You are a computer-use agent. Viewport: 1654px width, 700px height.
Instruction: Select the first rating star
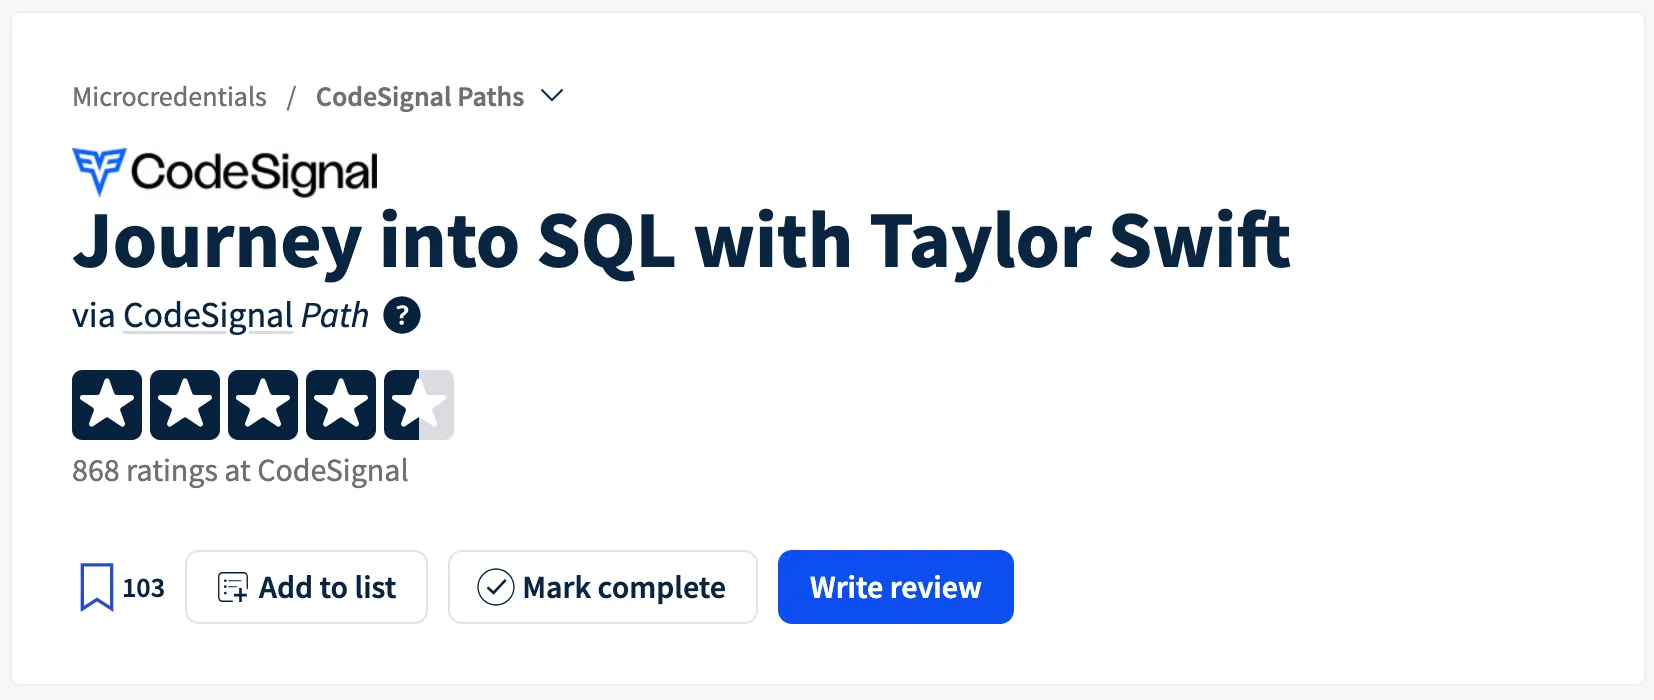107,404
